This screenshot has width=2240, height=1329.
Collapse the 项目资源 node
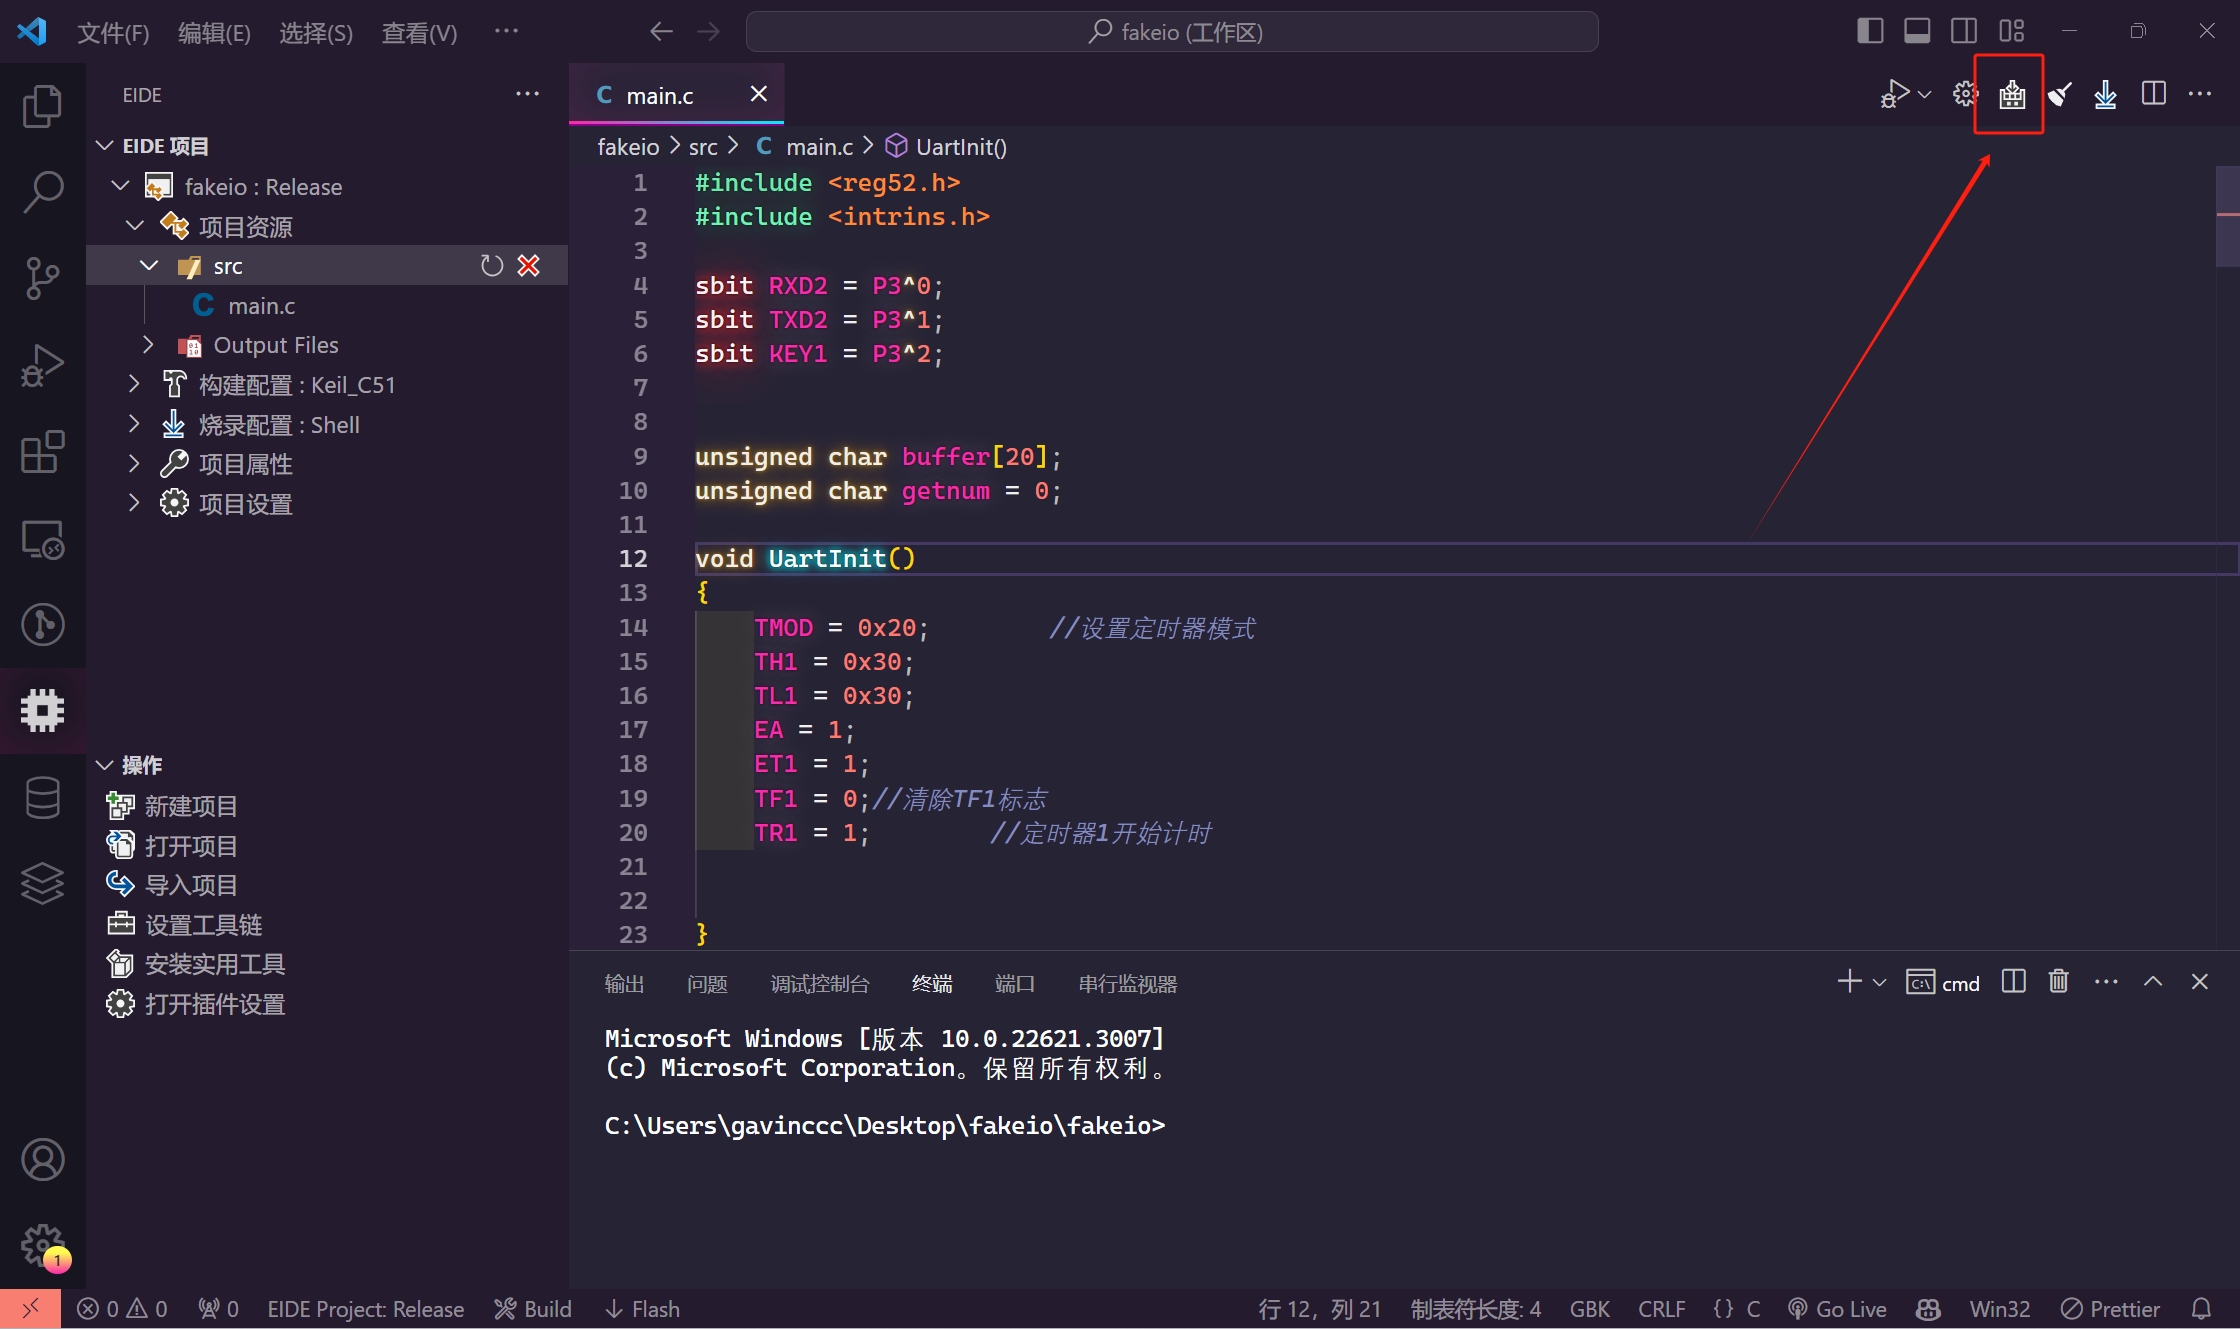tap(135, 226)
